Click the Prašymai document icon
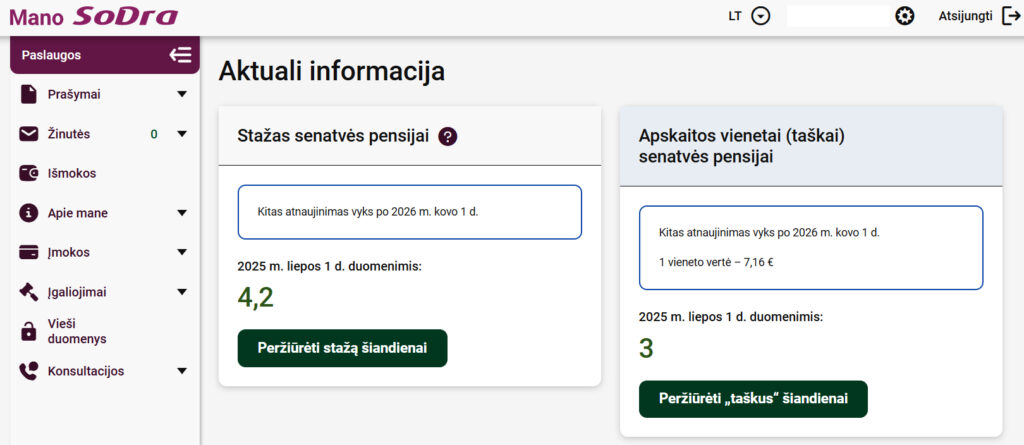 click(28, 94)
